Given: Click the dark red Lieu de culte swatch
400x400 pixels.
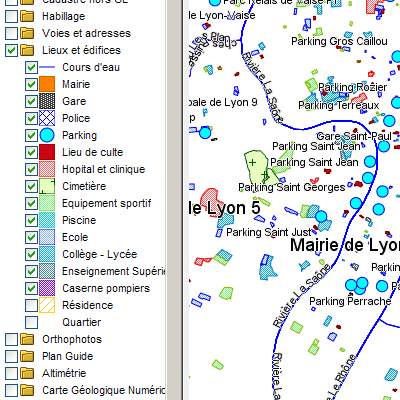Looking at the screenshot, I should pos(47,152).
